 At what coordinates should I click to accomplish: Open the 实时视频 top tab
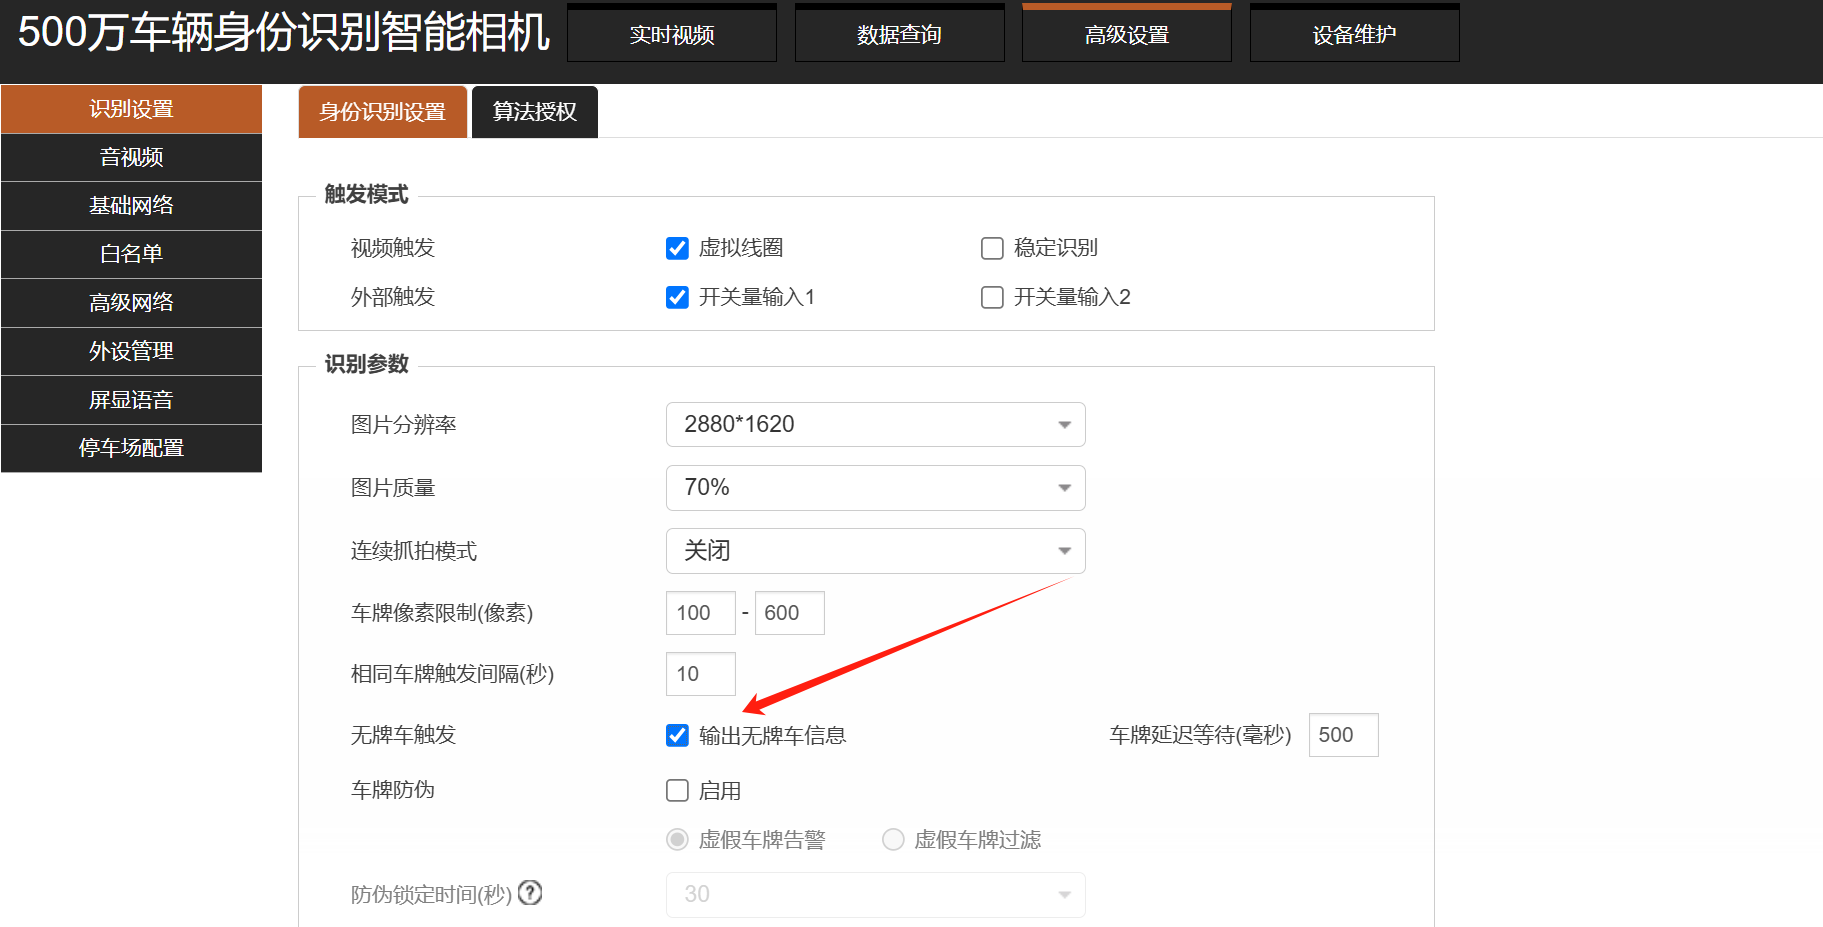tap(672, 34)
